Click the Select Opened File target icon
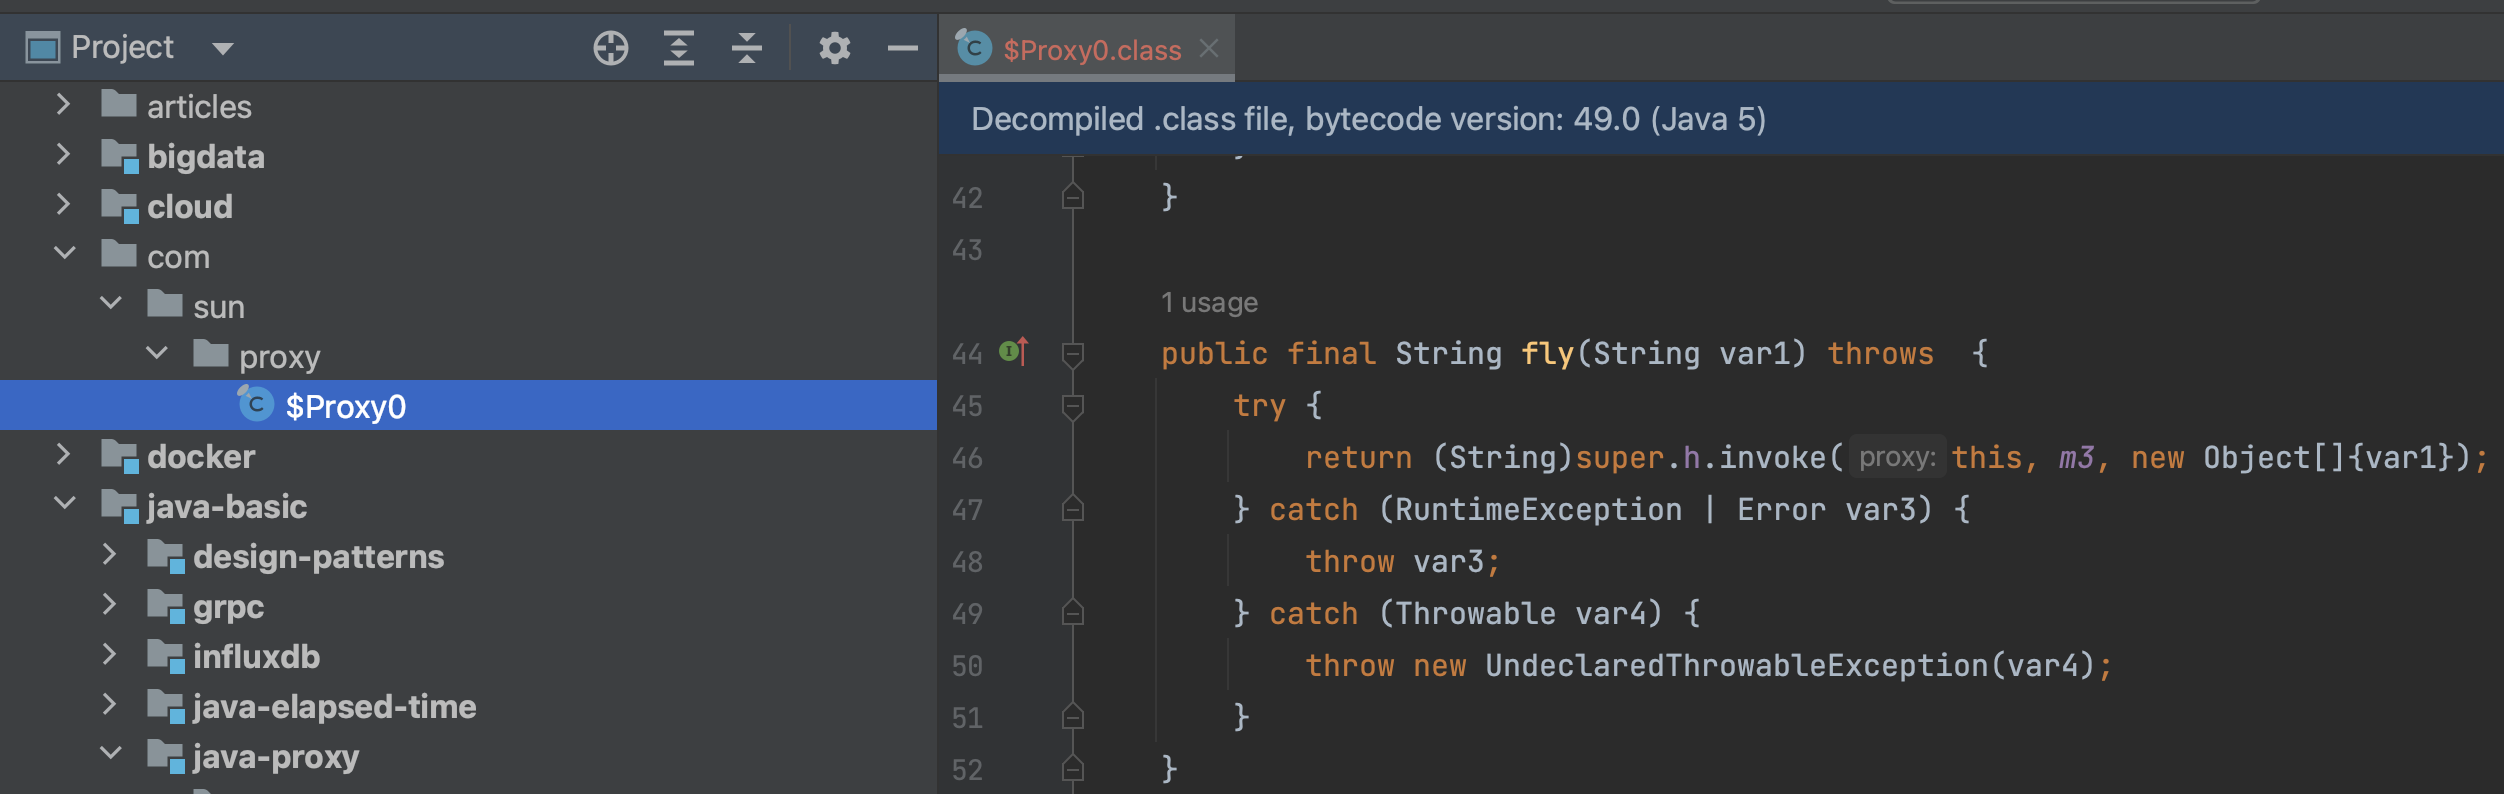 [x=610, y=48]
